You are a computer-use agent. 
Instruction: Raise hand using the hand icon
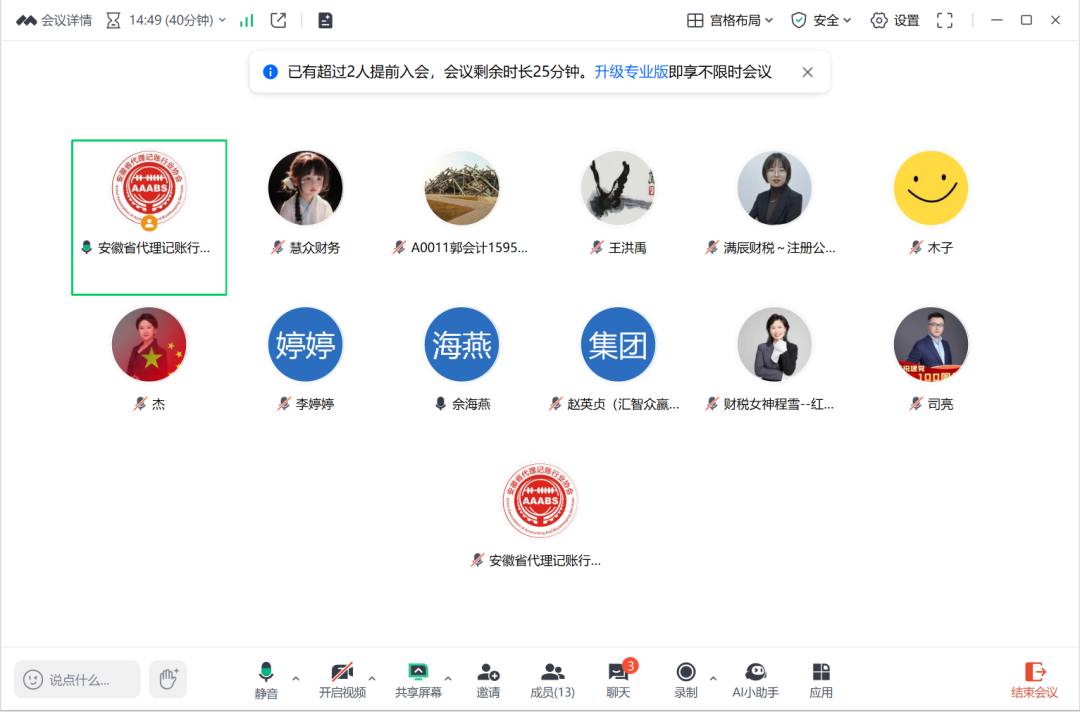(168, 679)
